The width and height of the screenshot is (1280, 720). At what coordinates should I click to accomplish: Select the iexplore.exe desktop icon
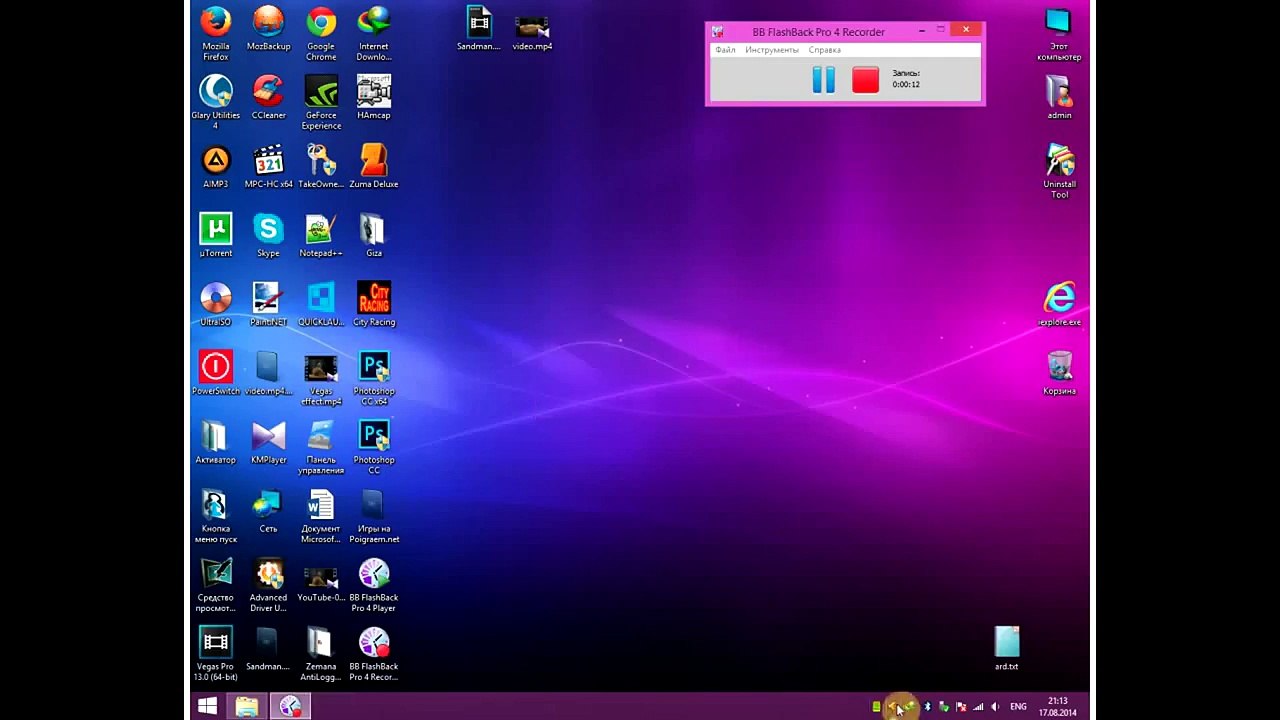[1059, 304]
